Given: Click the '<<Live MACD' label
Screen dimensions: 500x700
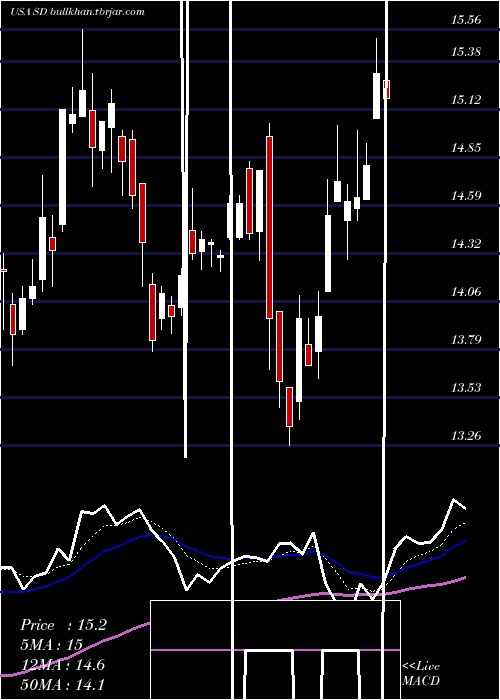Looking at the screenshot, I should 421,673.
